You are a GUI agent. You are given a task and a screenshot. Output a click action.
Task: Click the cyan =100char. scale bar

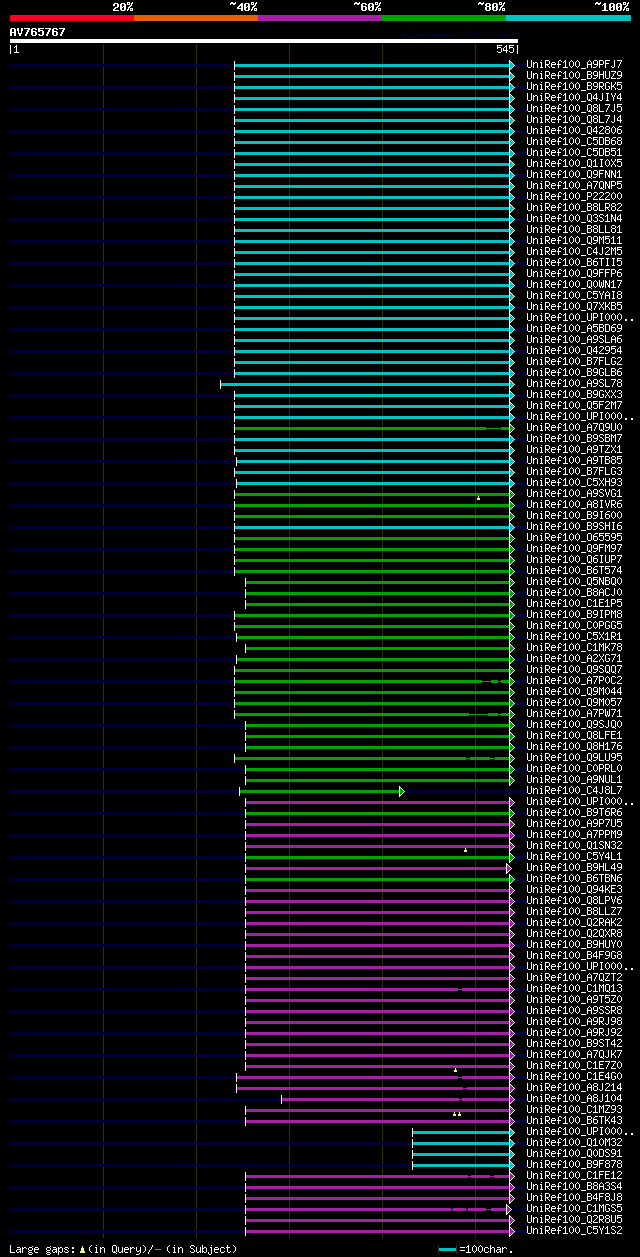[x=447, y=1249]
